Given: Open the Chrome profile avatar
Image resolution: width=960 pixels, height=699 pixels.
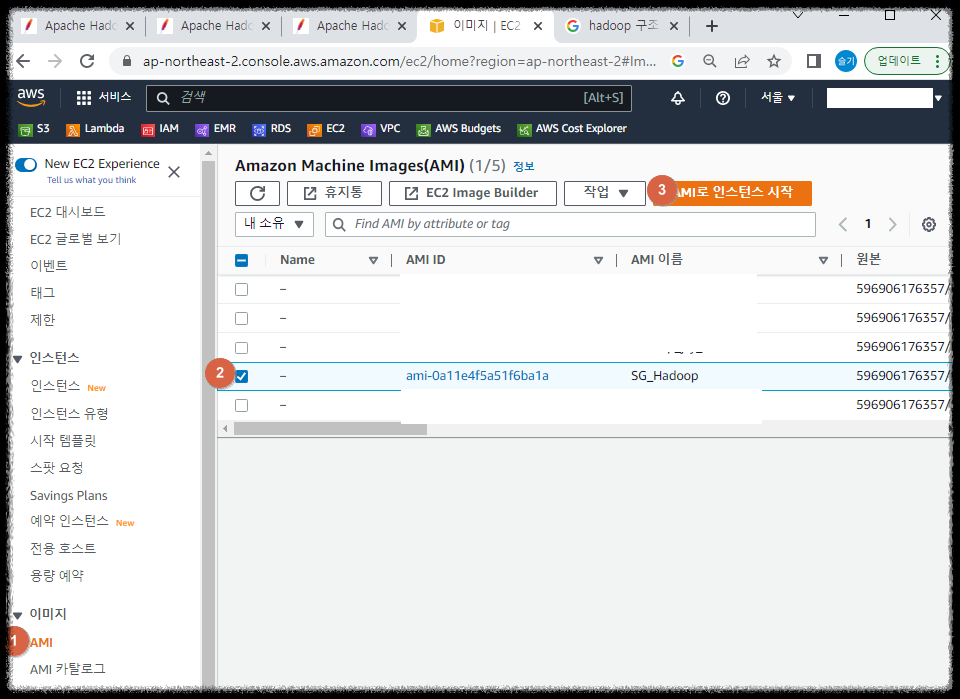Looking at the screenshot, I should pyautogui.click(x=846, y=61).
